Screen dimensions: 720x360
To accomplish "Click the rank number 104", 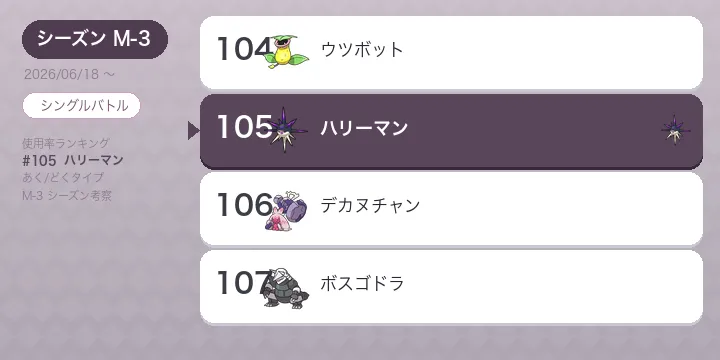I will point(243,49).
